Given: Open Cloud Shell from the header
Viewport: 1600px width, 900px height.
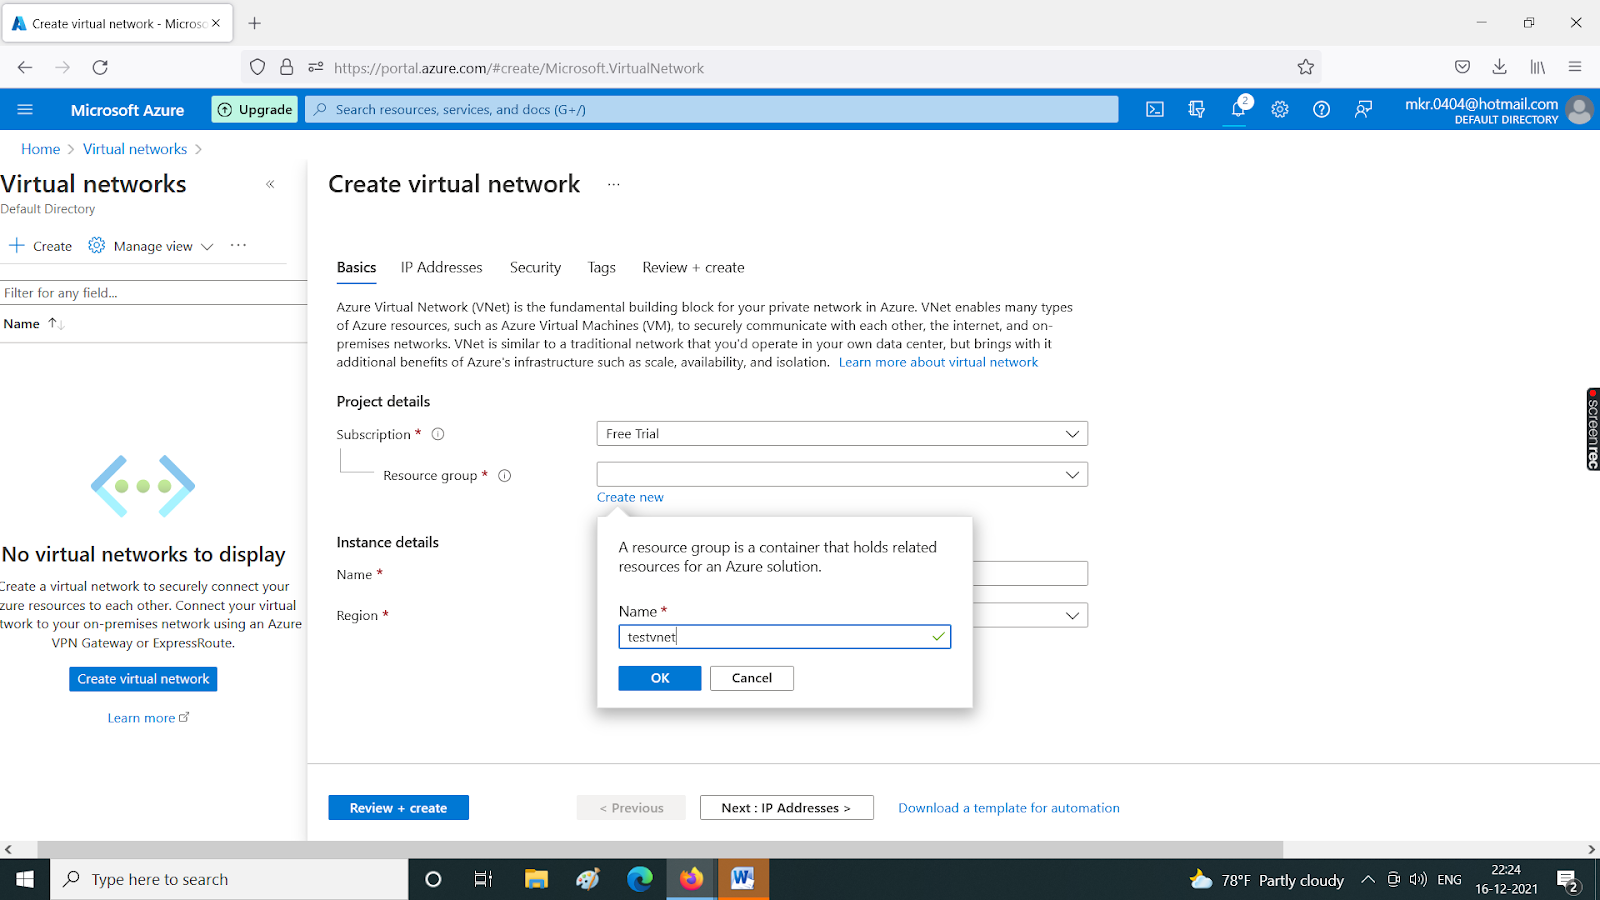Looking at the screenshot, I should tap(1155, 110).
